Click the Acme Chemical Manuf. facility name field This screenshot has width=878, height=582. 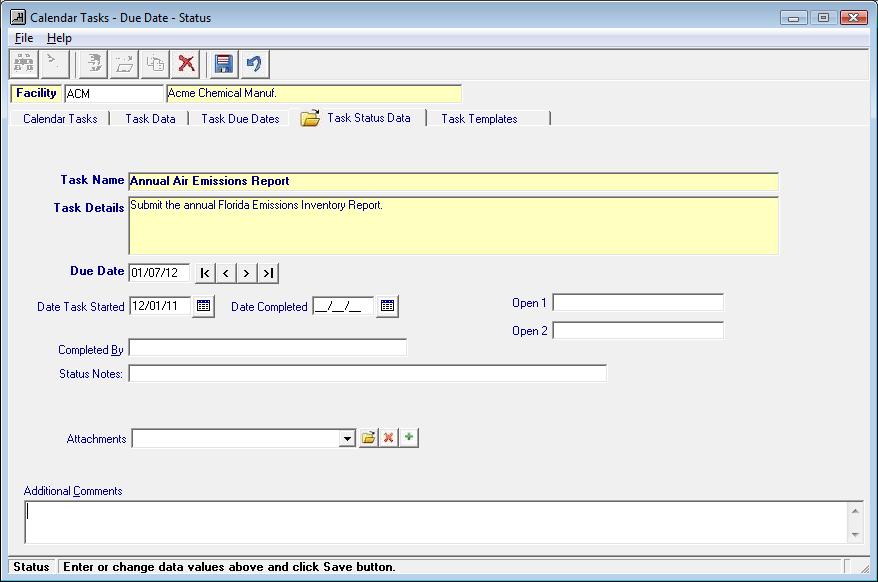tap(314, 94)
